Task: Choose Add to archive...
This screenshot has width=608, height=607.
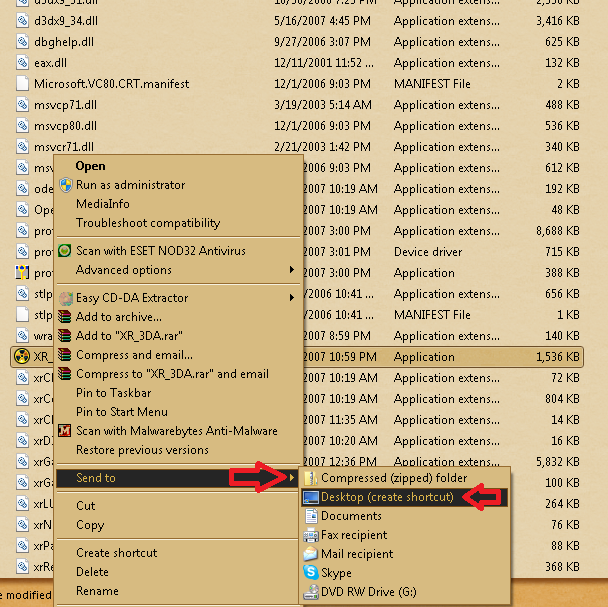Action: 119,317
